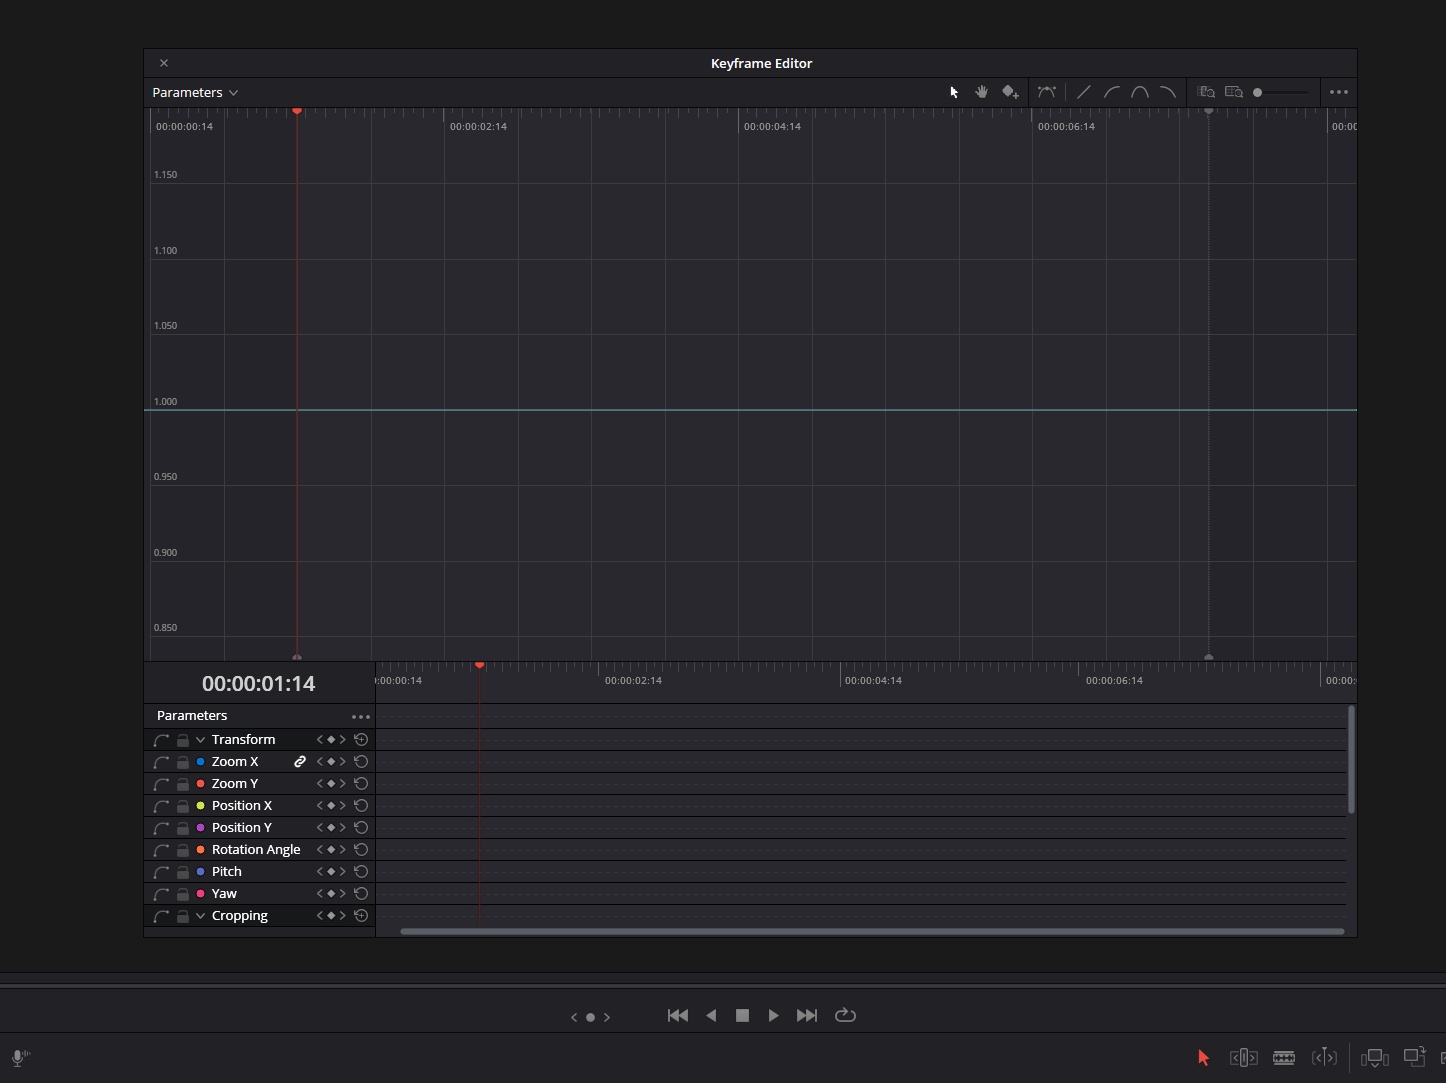The image size is (1446, 1083).
Task: Click the red playhead in lower keyframe ruler
Action: [x=480, y=665]
